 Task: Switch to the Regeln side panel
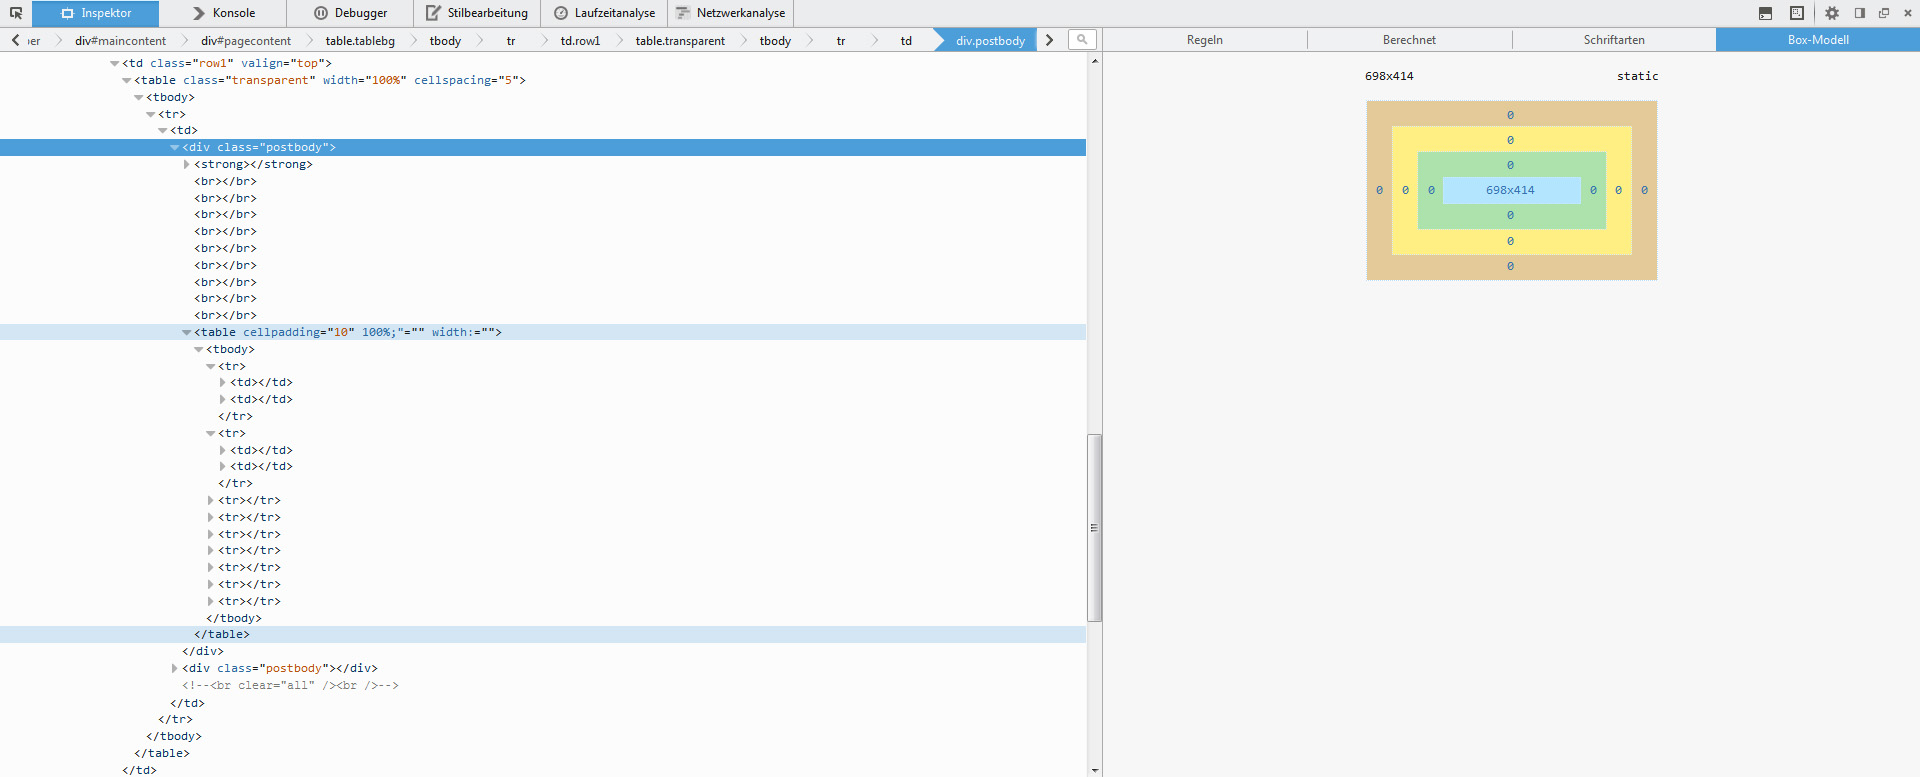click(1204, 40)
